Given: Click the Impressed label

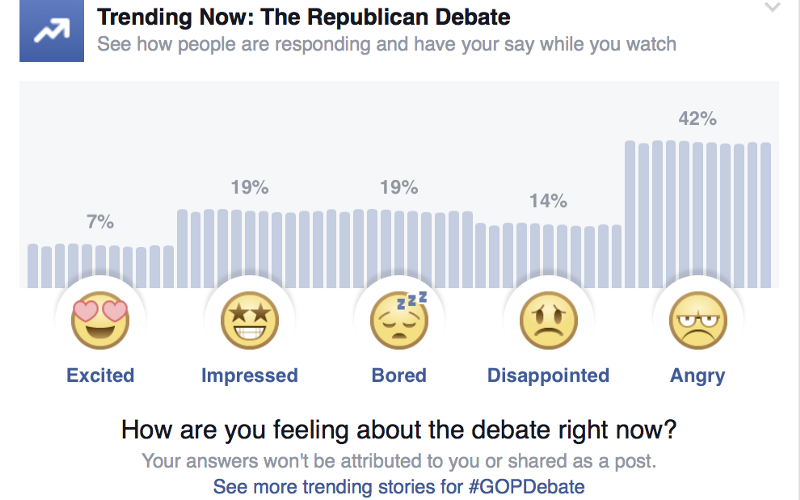Looking at the screenshot, I should [250, 376].
